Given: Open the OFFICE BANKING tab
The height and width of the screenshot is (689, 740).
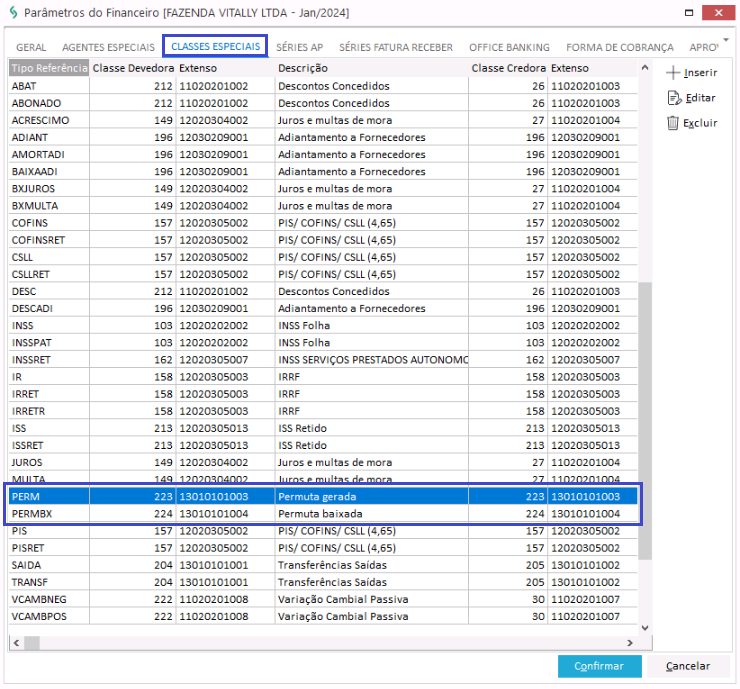Looking at the screenshot, I should [509, 47].
